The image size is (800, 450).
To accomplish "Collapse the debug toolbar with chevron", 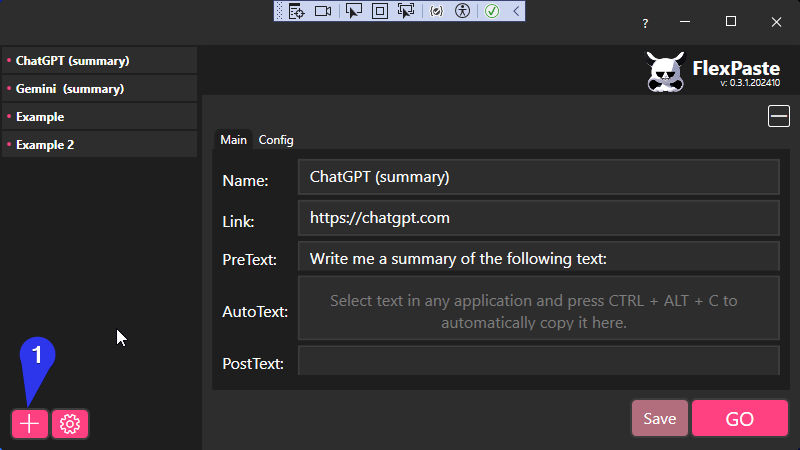I will (x=515, y=11).
